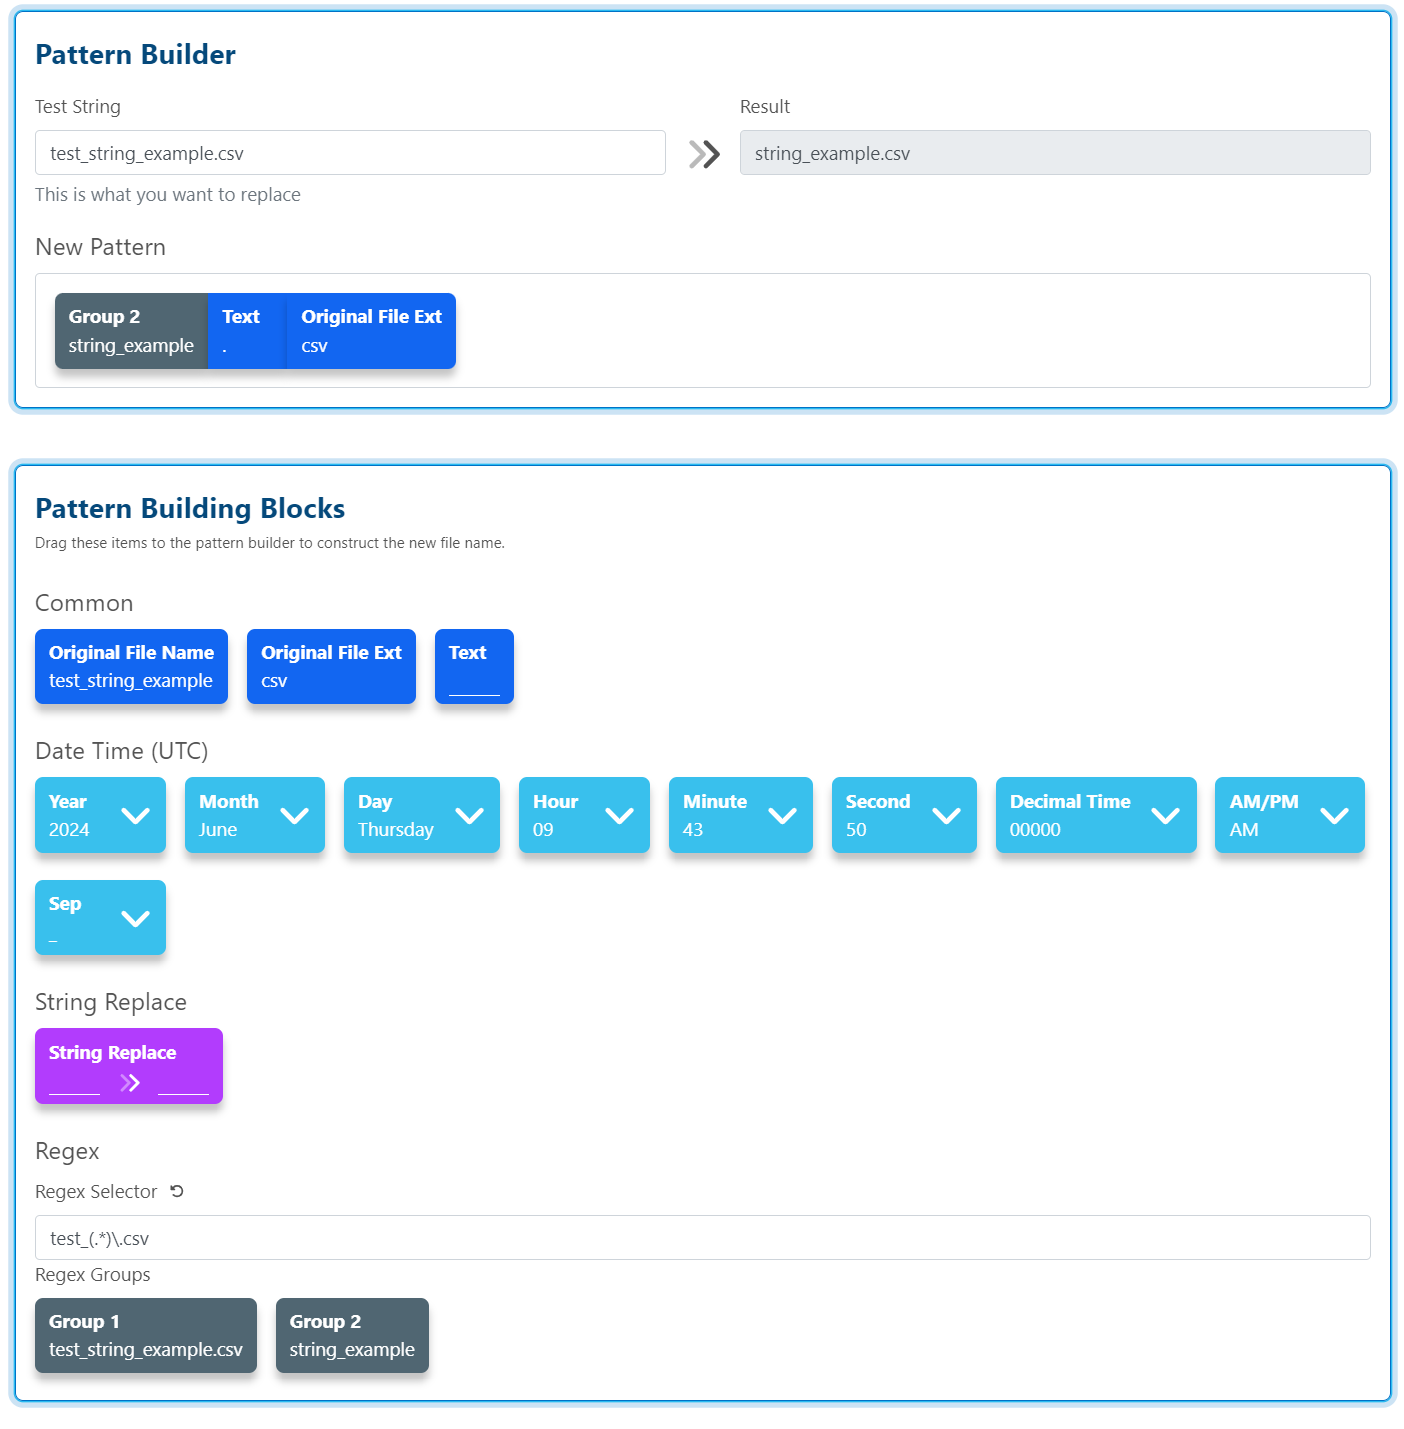This screenshot has height=1429, width=1404.
Task: Expand the Year block dropdown chevron
Action: 135,816
